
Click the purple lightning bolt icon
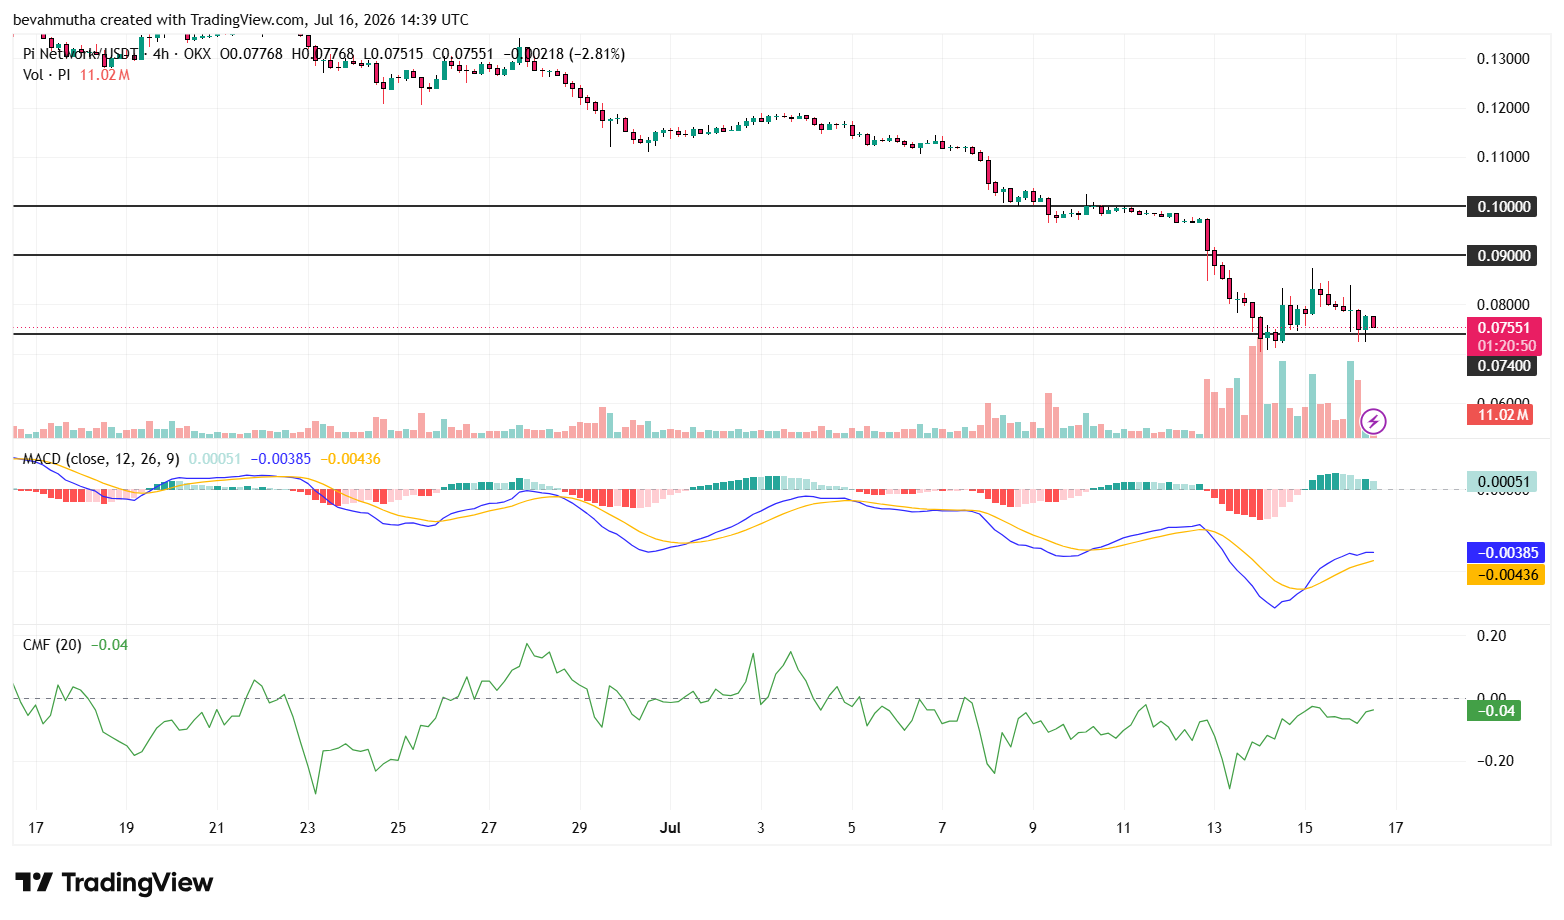[1374, 421]
